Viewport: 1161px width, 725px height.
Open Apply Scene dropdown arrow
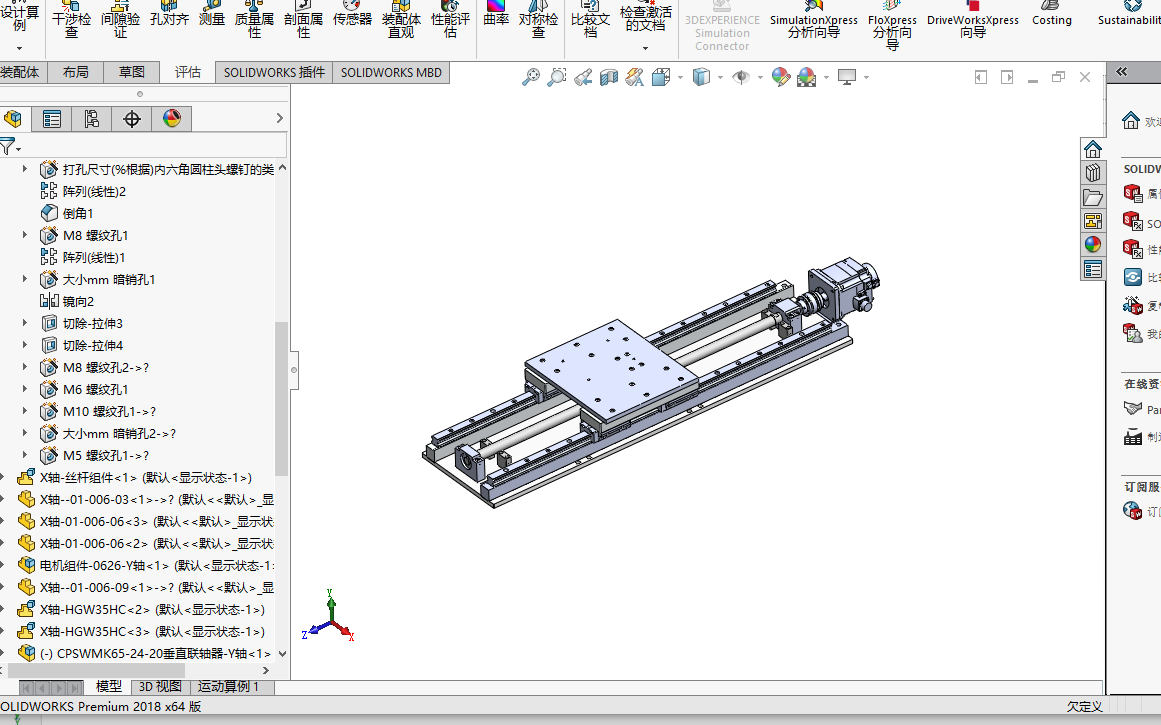826,77
